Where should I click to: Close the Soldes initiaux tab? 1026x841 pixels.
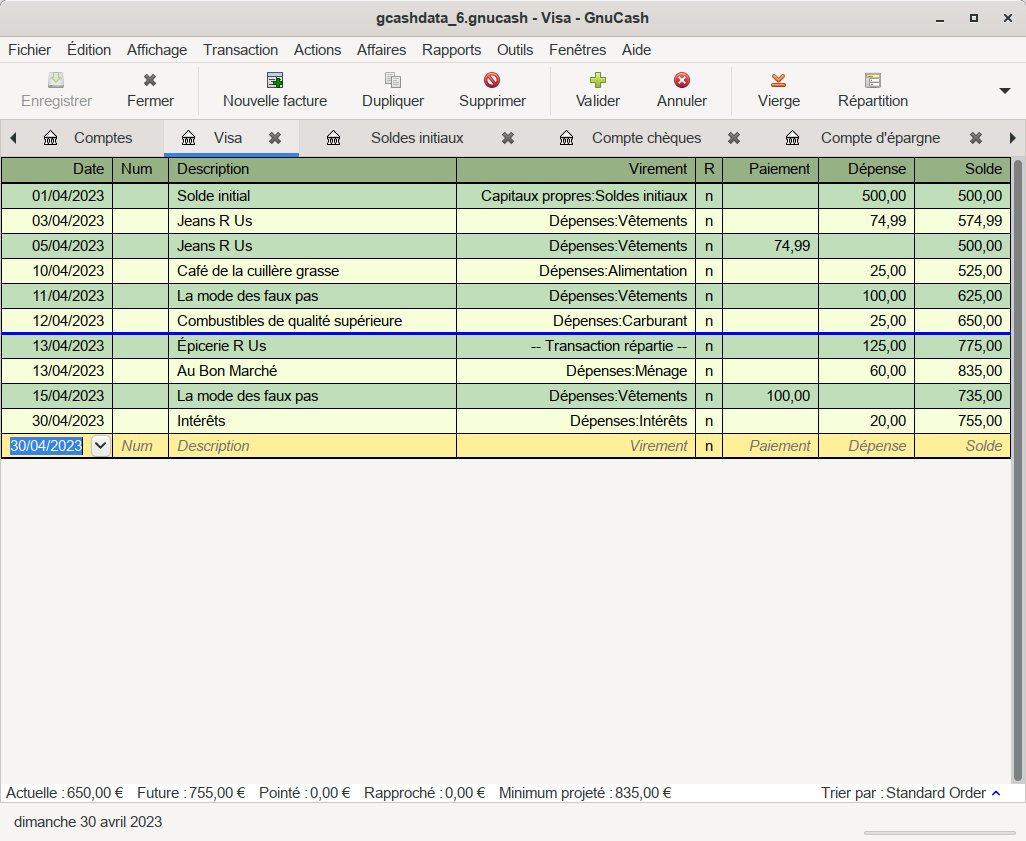pos(508,138)
